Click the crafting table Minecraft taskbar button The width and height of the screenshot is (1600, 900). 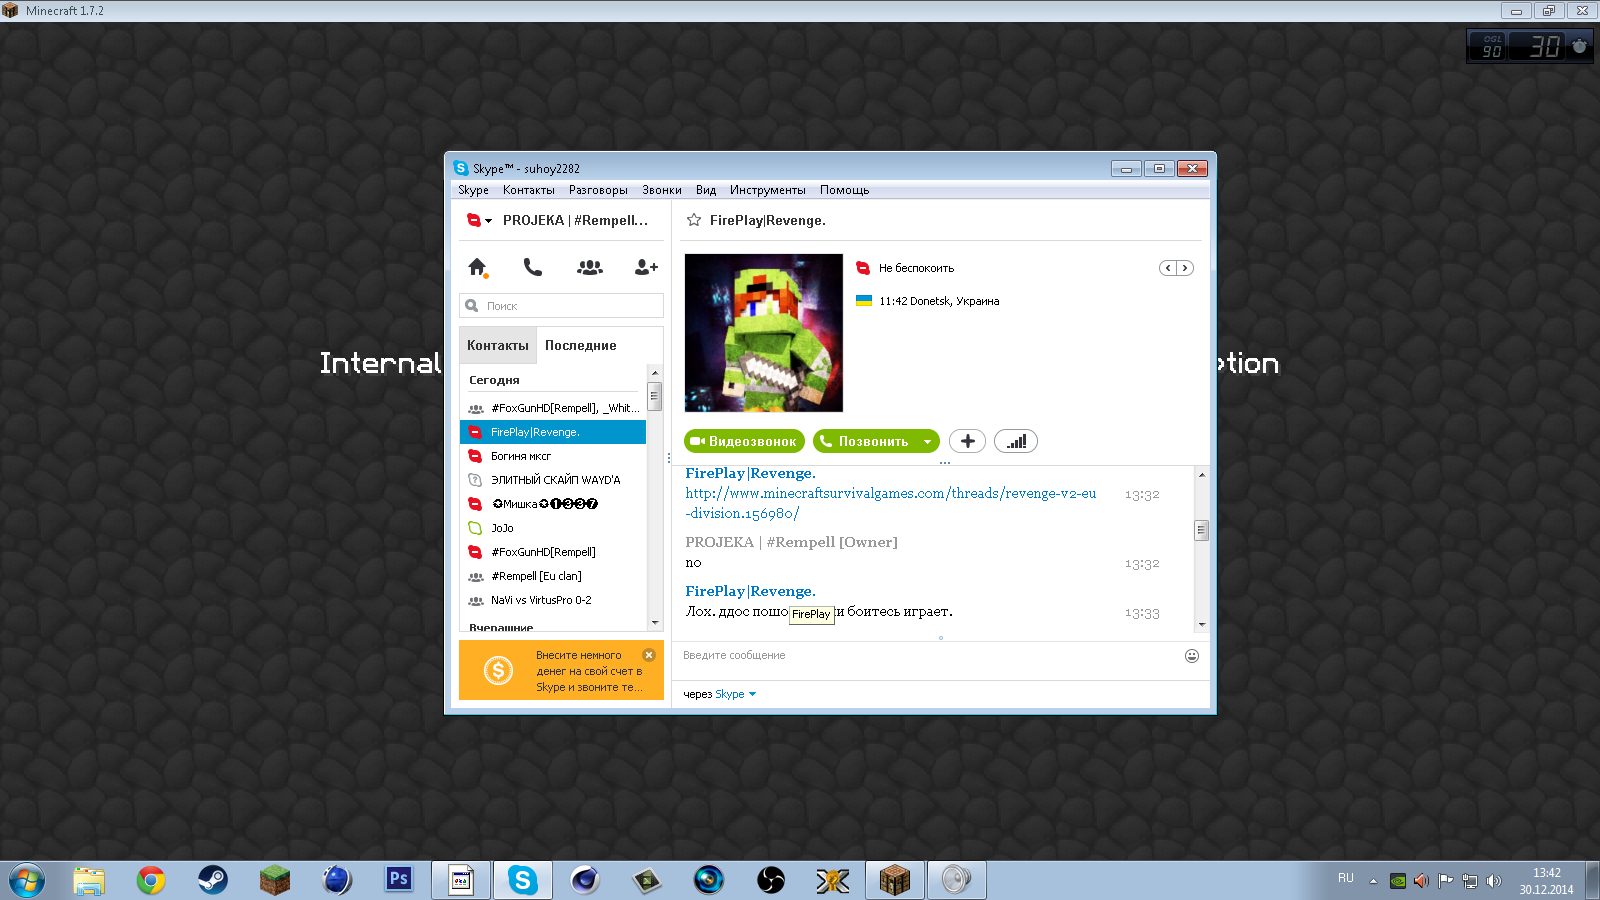tap(895, 881)
